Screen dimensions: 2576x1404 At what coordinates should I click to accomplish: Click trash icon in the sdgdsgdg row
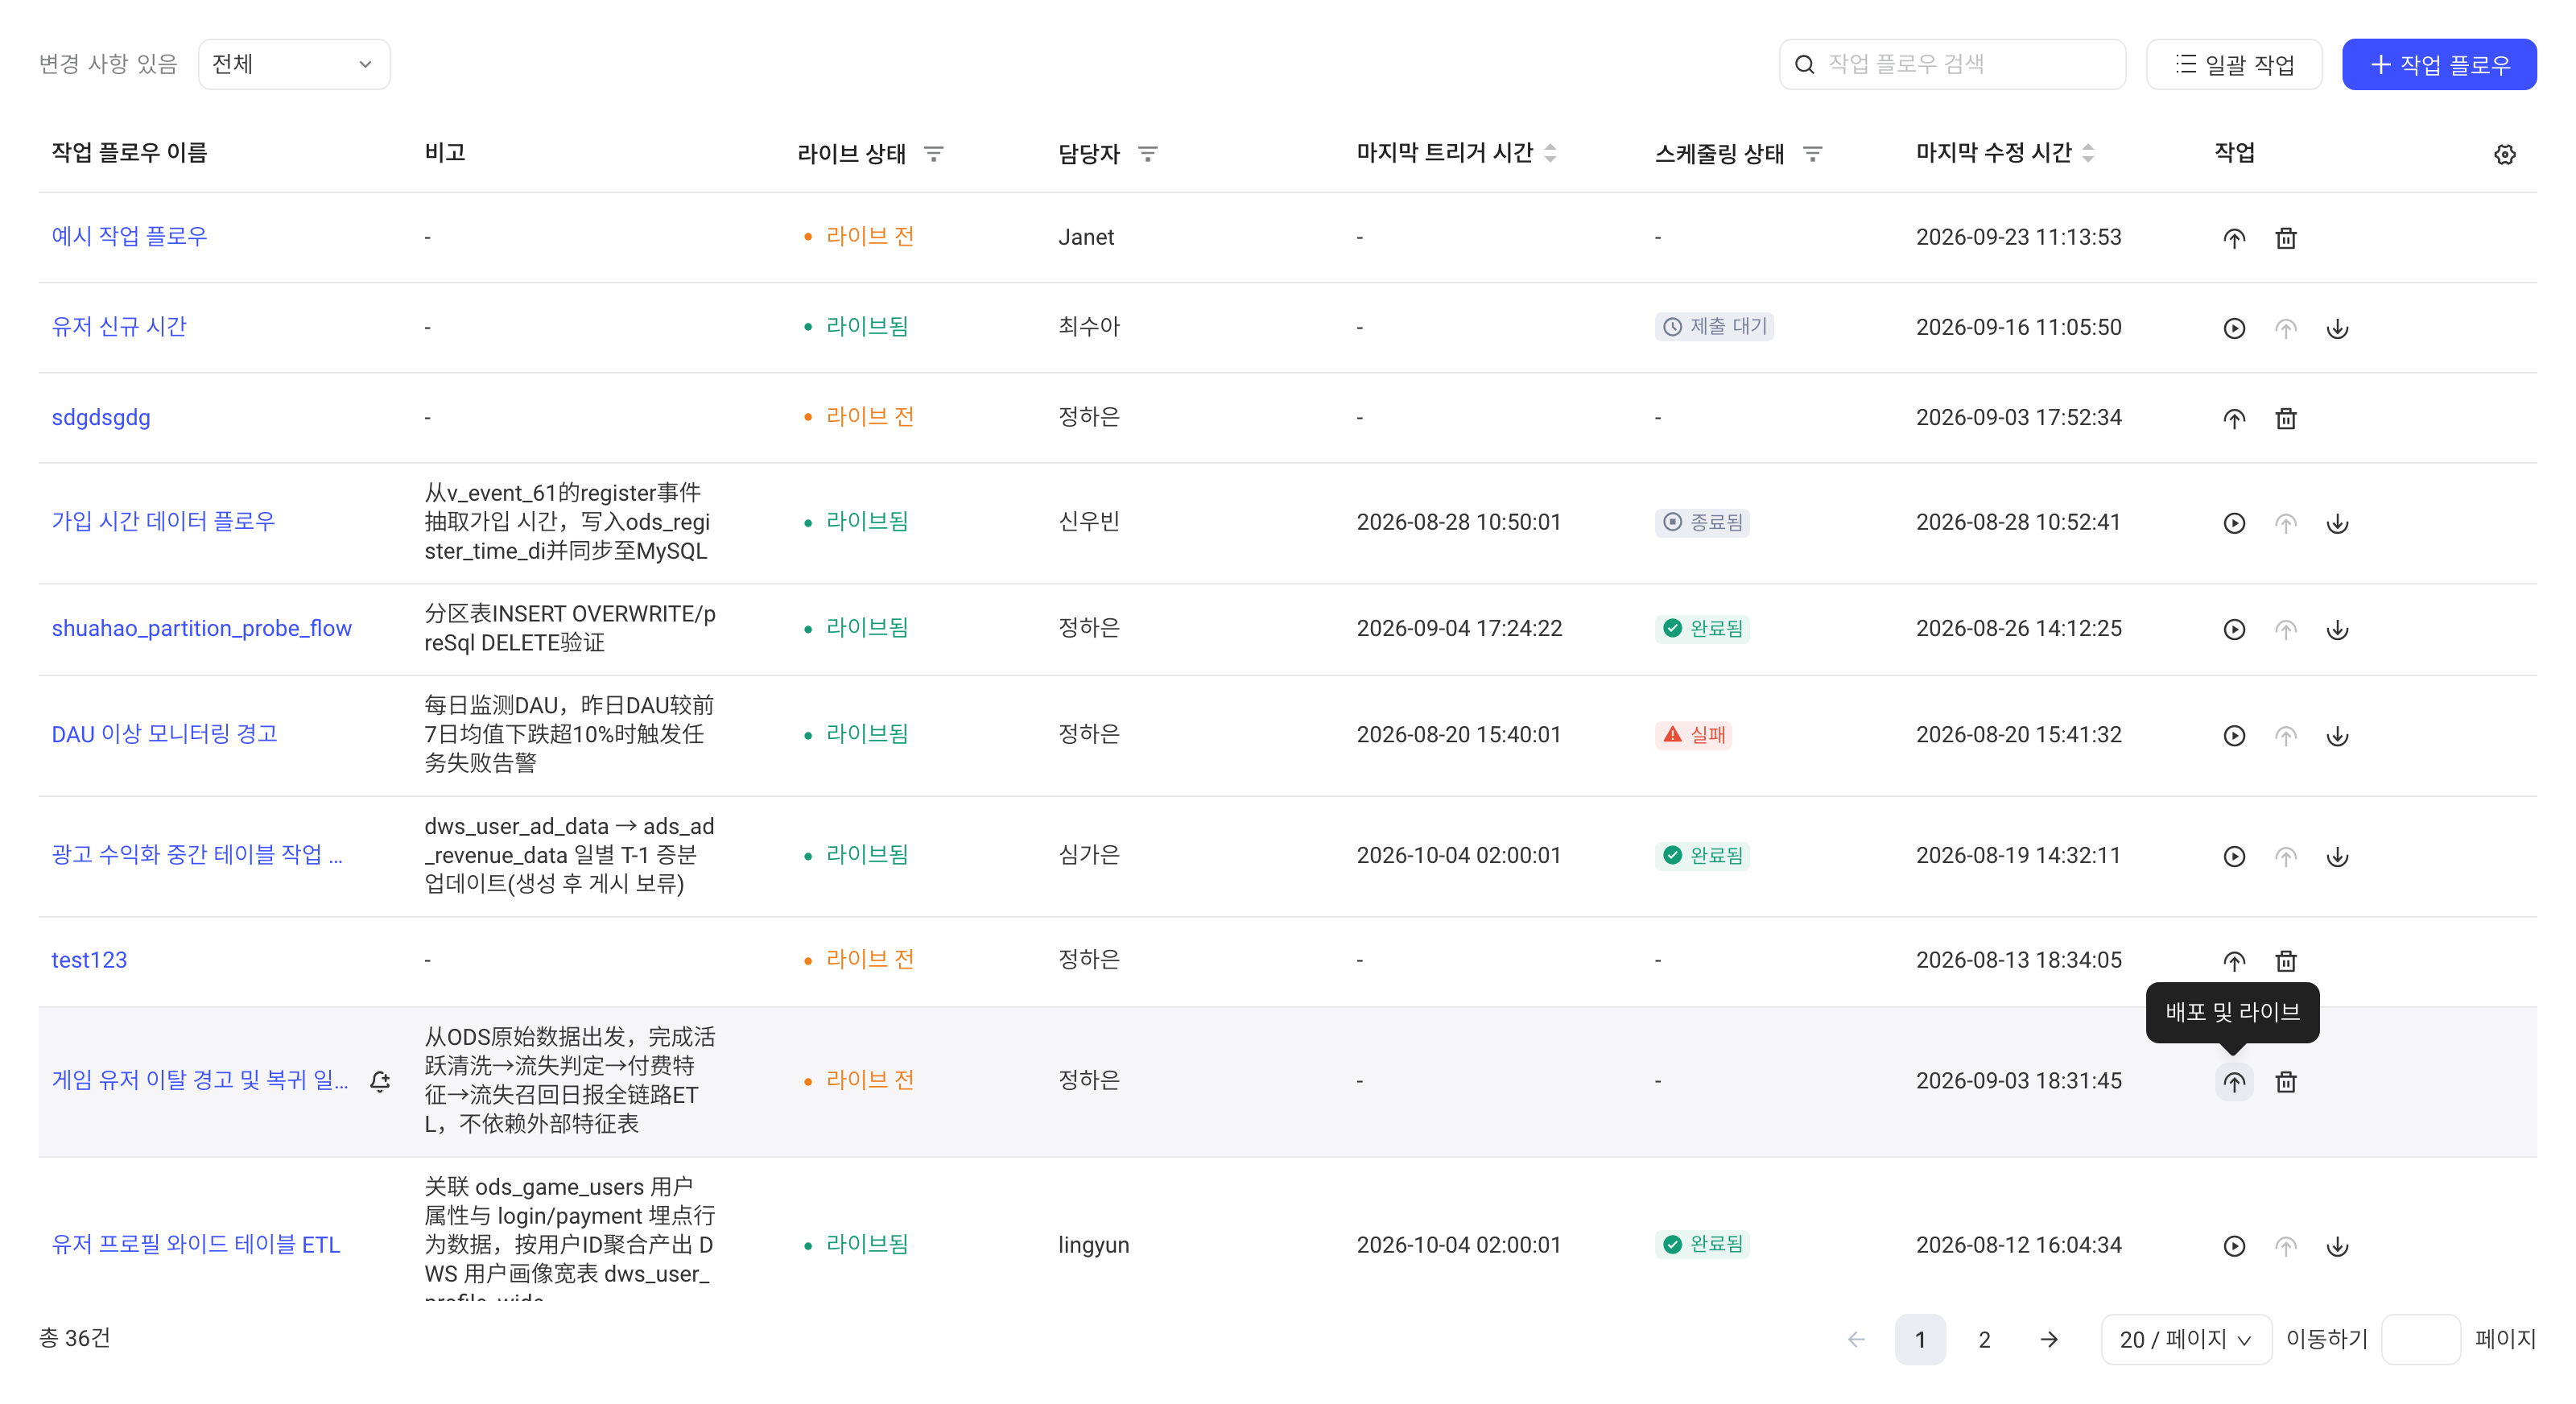coord(2285,418)
